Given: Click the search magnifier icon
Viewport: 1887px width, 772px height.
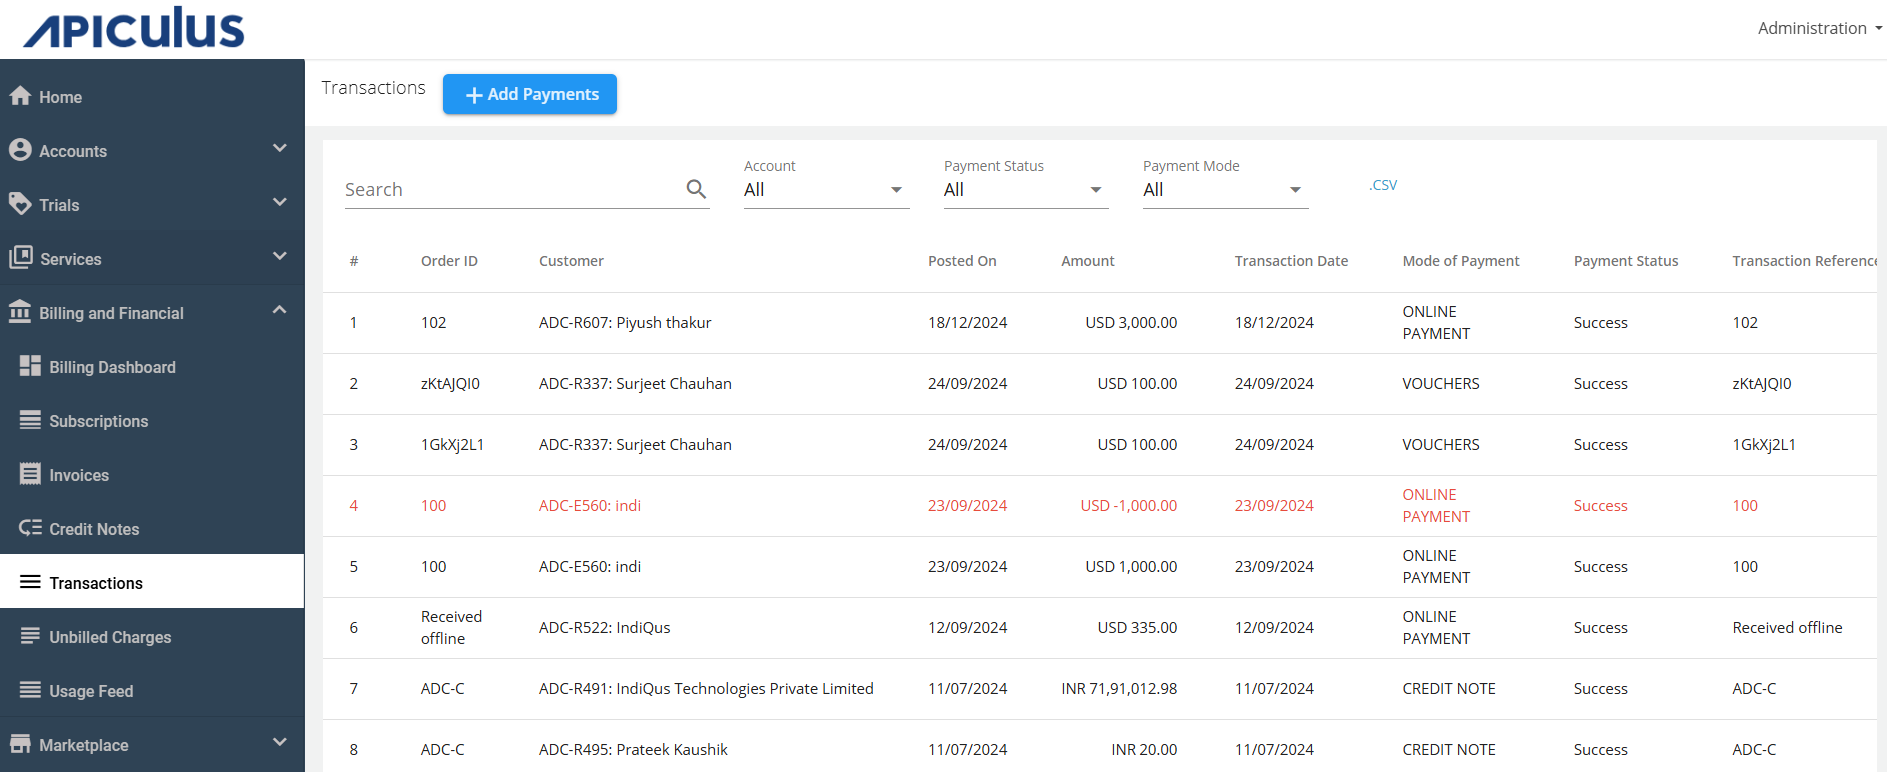Looking at the screenshot, I should (696, 189).
